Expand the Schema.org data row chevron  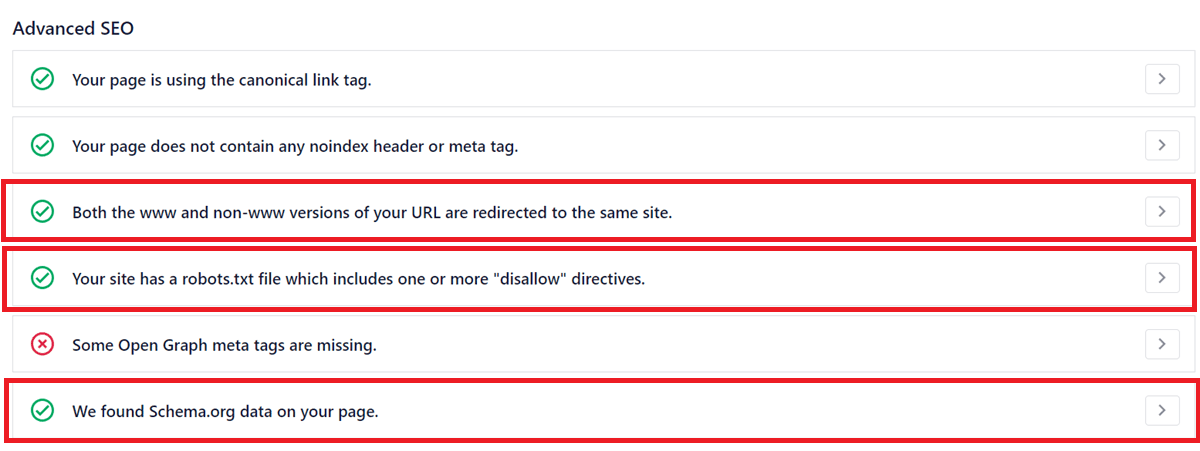[x=1162, y=410]
